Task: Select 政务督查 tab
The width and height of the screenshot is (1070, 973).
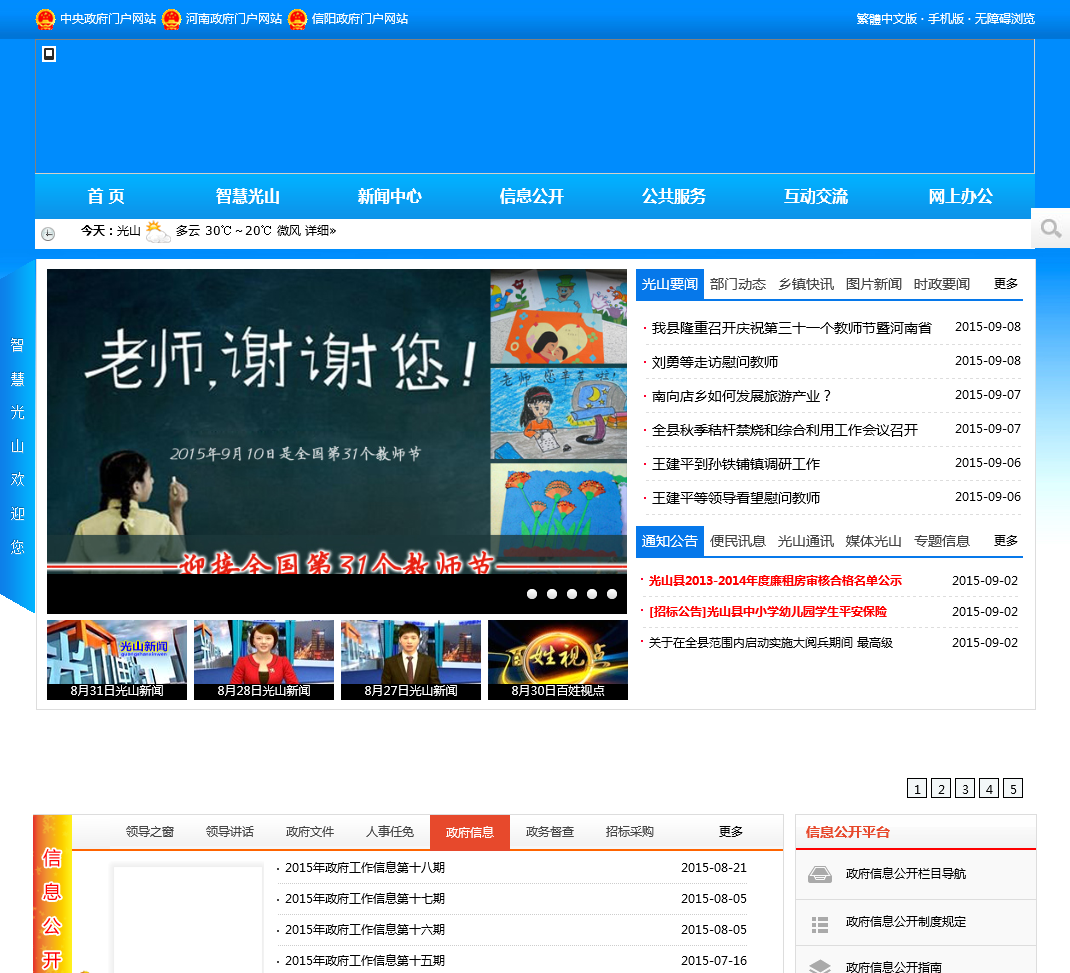Action: click(x=550, y=832)
